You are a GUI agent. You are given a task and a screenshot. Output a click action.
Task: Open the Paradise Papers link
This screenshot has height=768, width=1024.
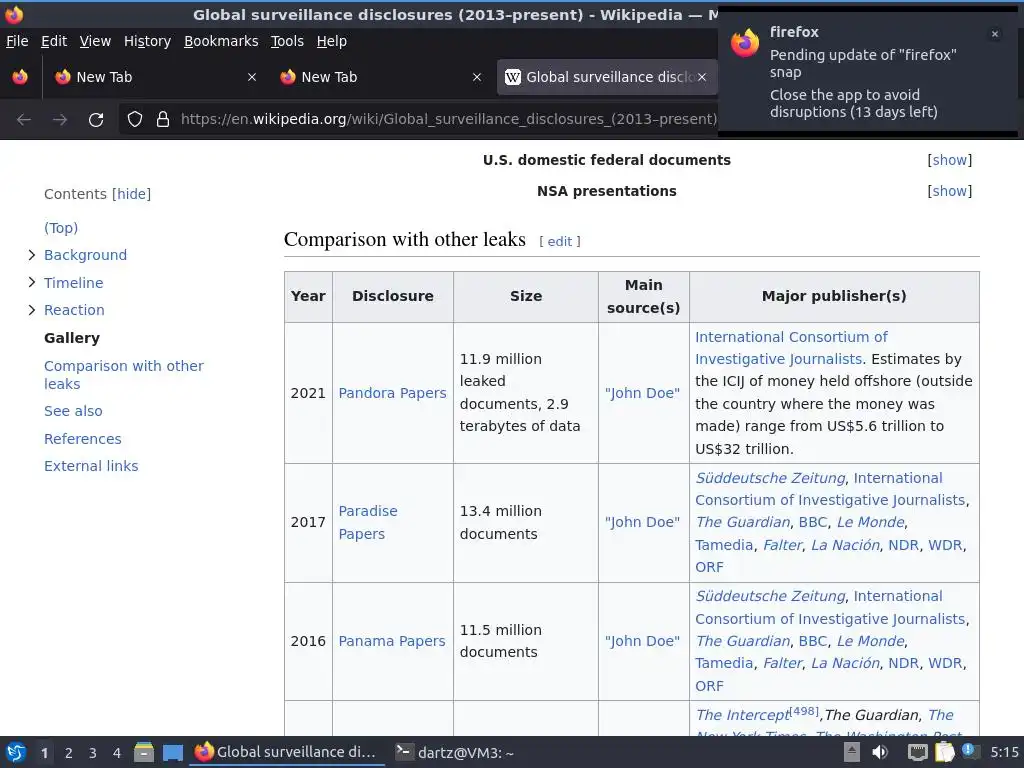[x=368, y=522]
